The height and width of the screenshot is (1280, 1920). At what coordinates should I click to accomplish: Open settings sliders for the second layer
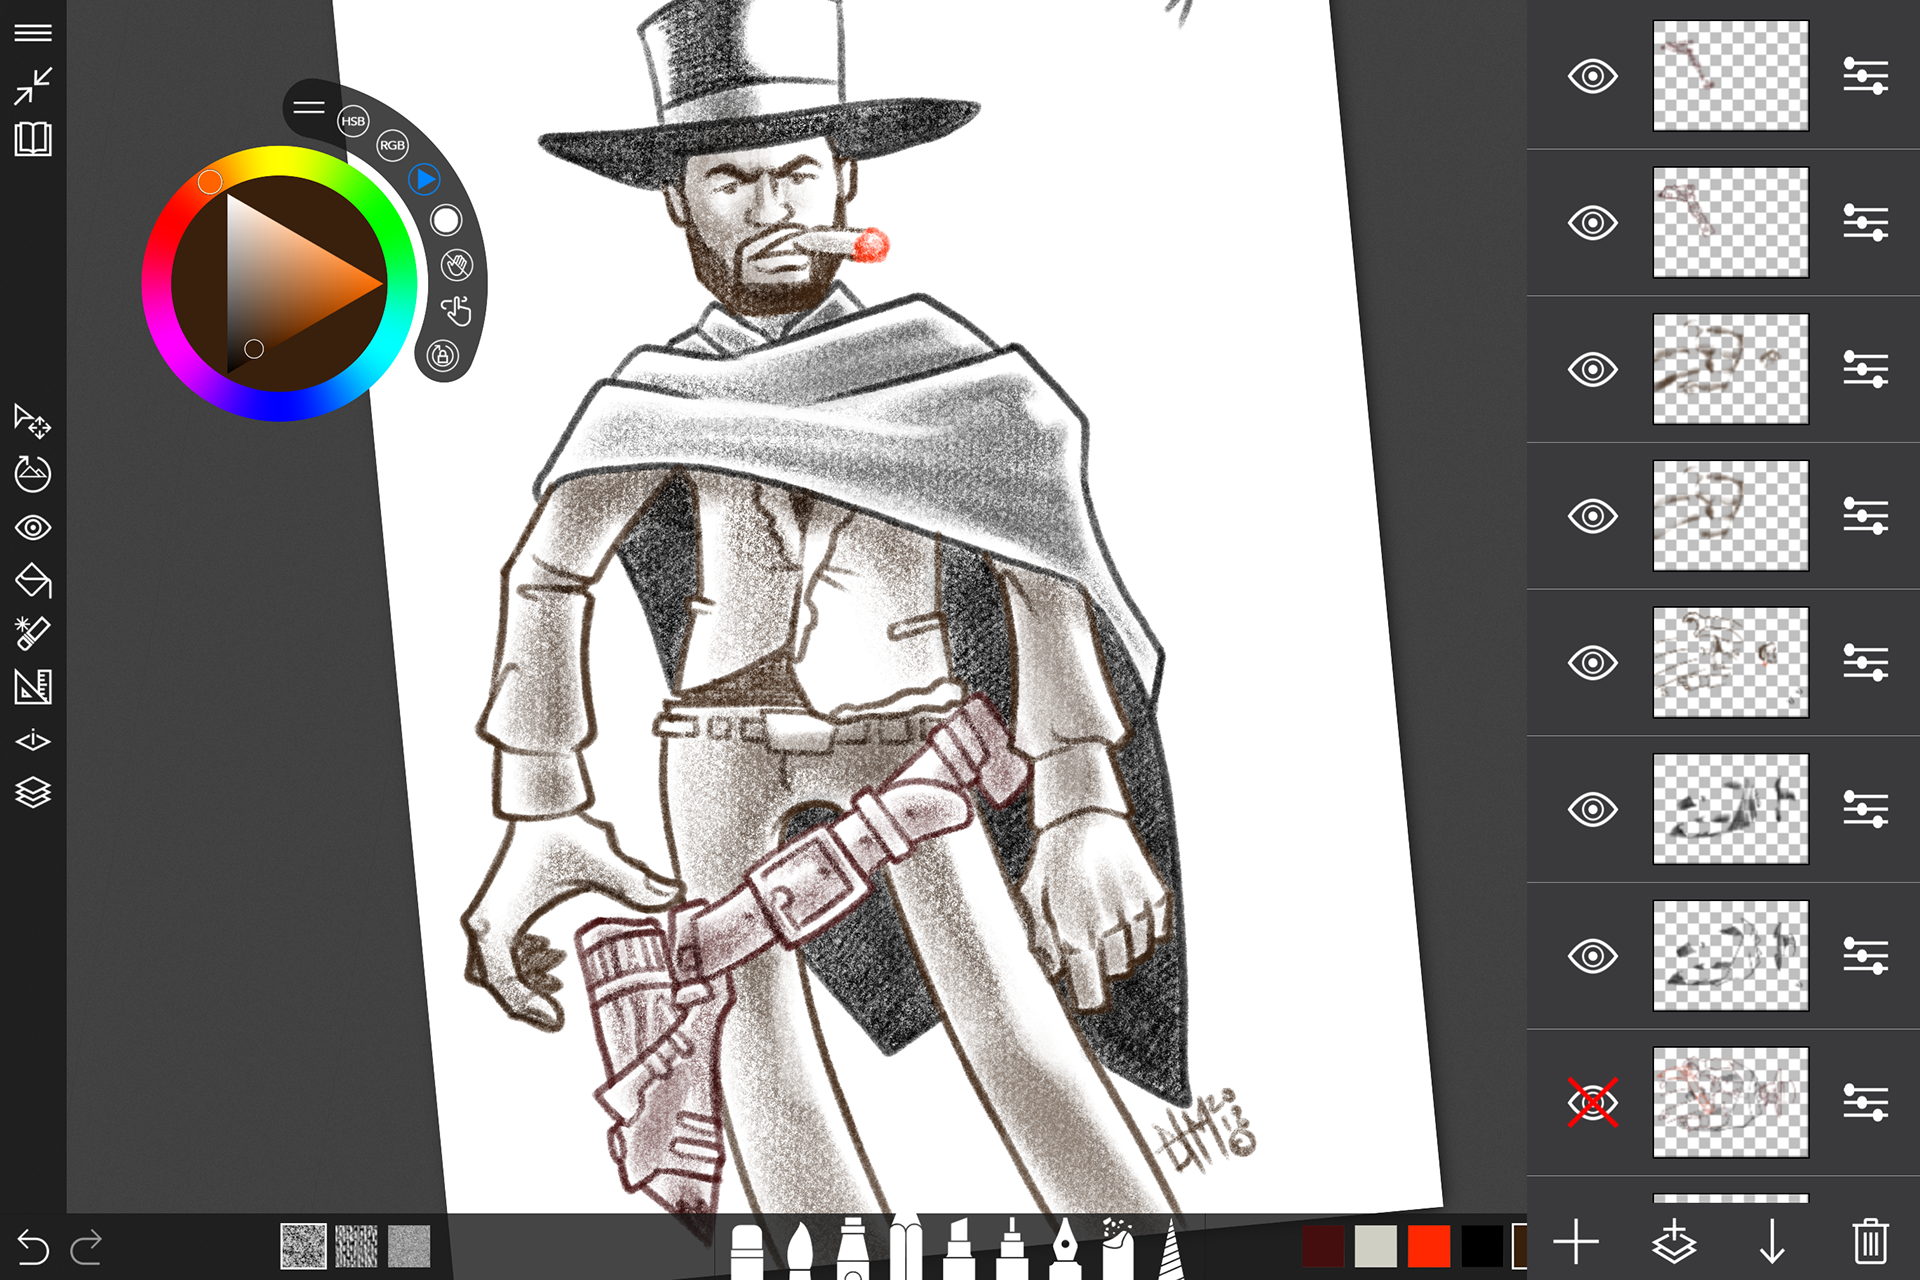pyautogui.click(x=1866, y=222)
